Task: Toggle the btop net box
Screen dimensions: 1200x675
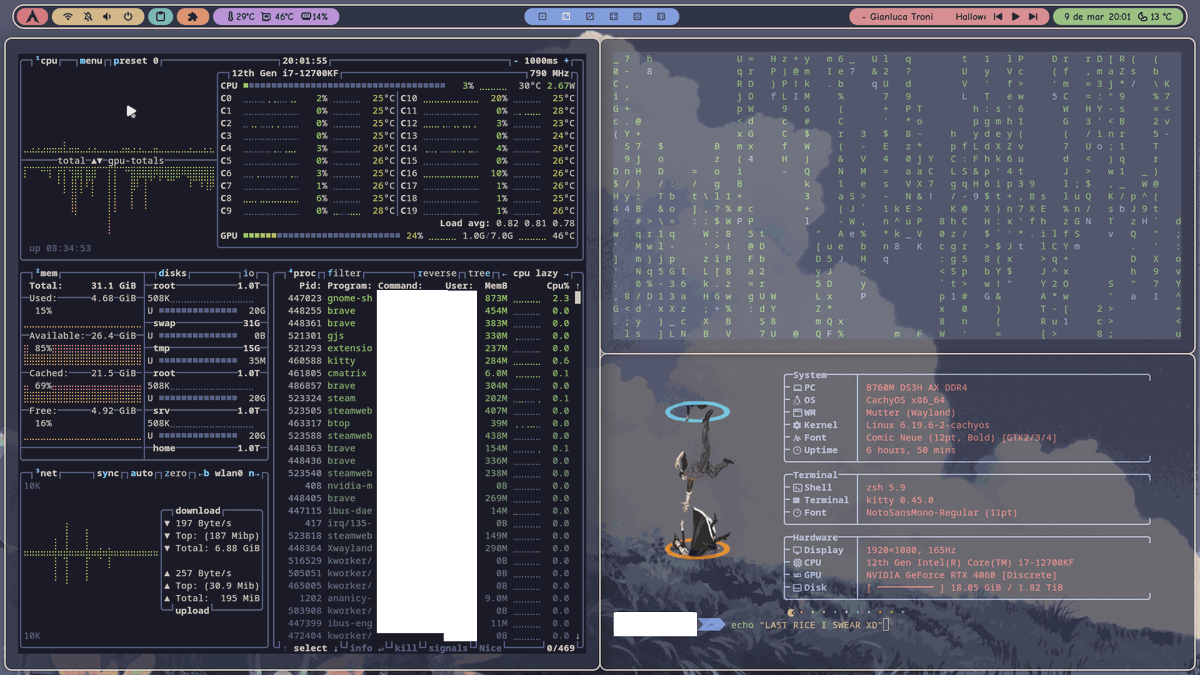Action: (x=46, y=473)
